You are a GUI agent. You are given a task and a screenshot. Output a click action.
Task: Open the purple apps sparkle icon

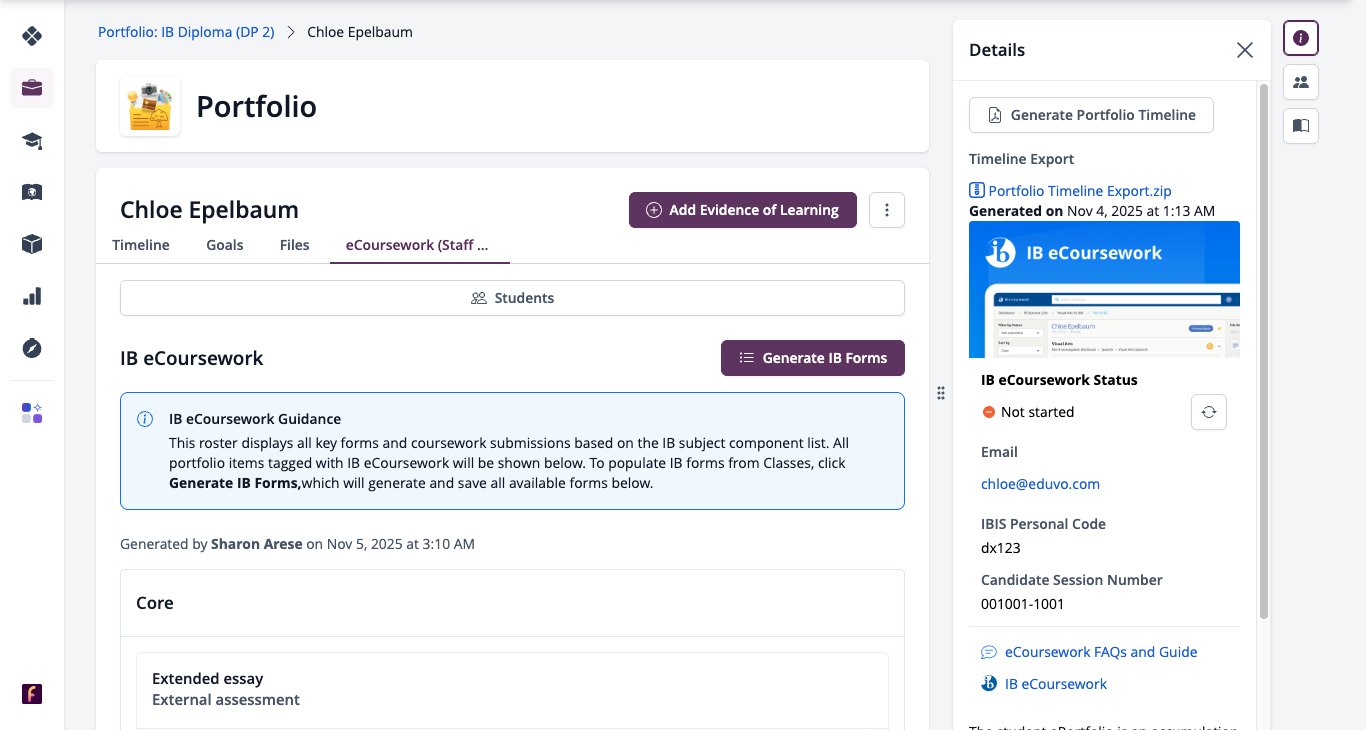(32, 413)
